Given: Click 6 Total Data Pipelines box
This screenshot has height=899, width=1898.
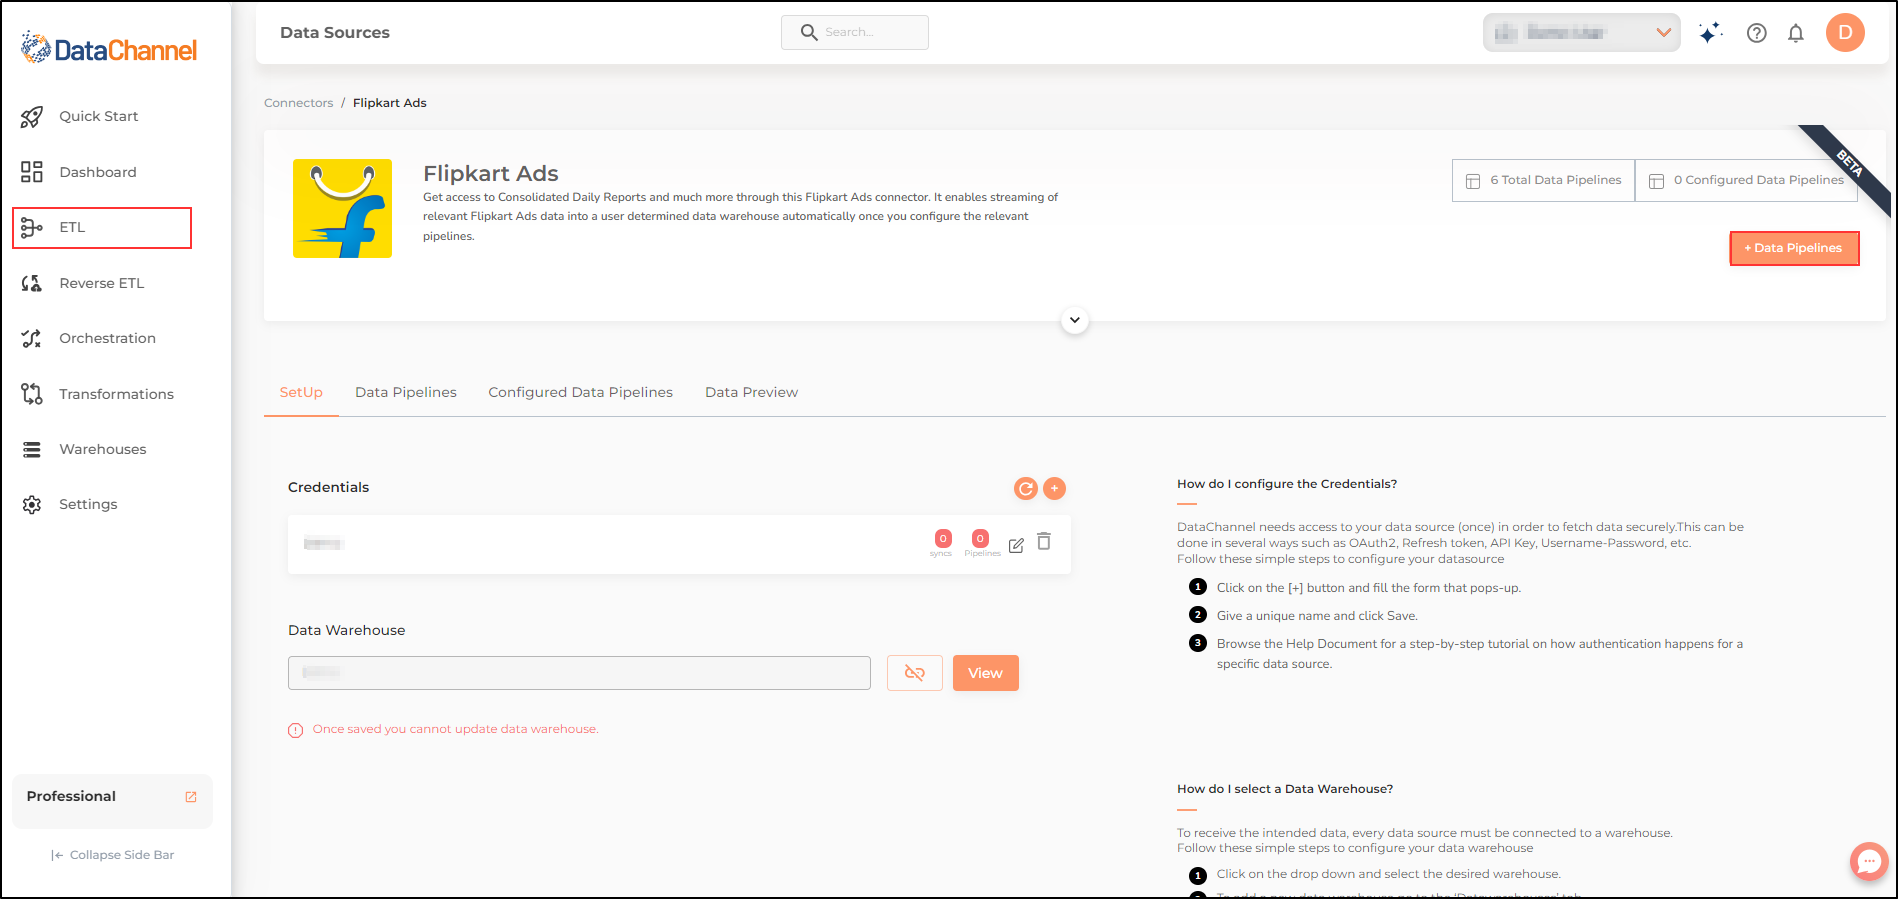Looking at the screenshot, I should click(1543, 180).
